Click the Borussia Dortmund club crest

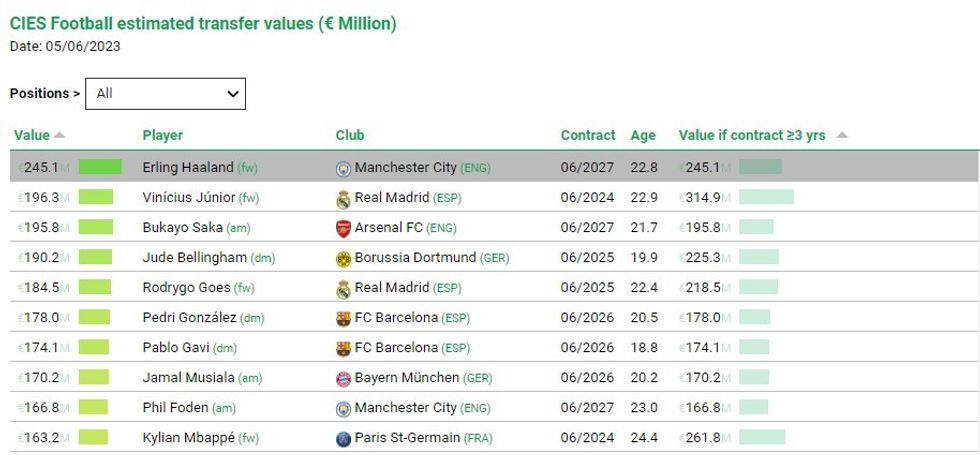pos(344,258)
